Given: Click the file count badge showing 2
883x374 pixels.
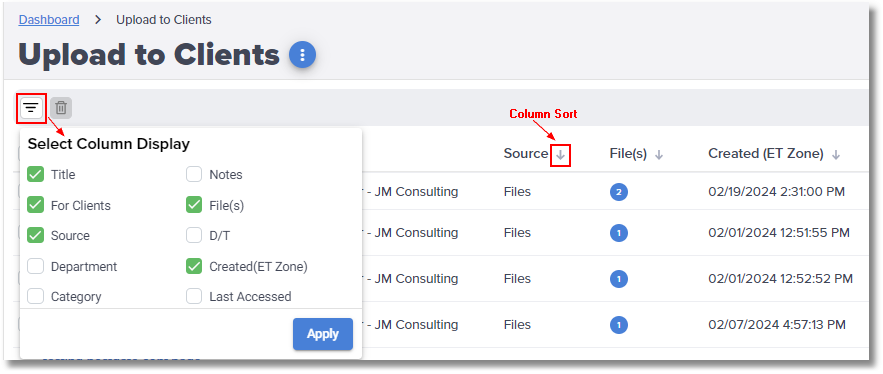Looking at the screenshot, I should point(618,192).
